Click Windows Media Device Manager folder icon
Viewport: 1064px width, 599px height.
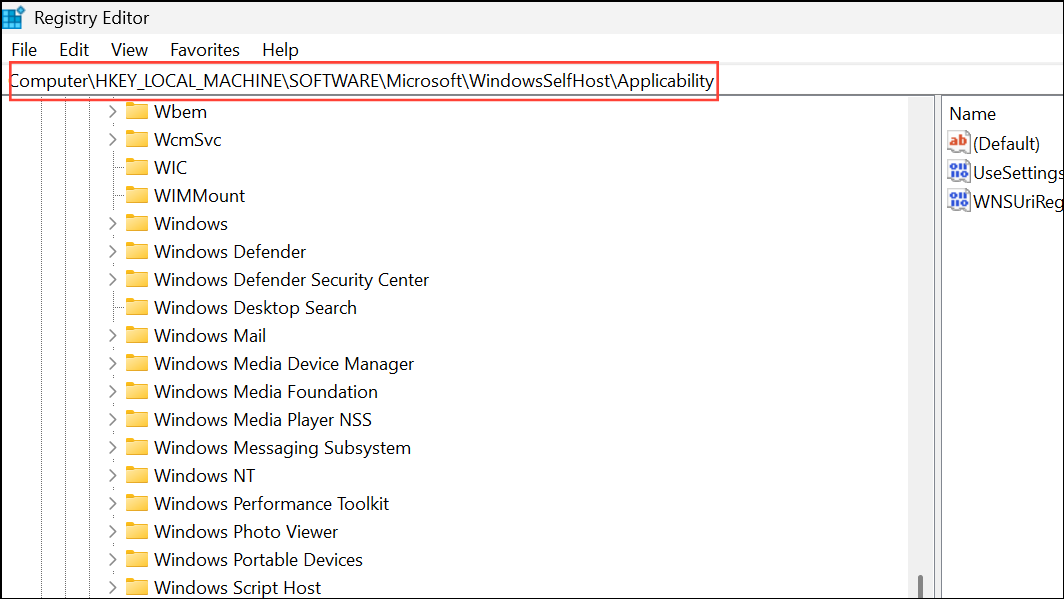[137, 363]
